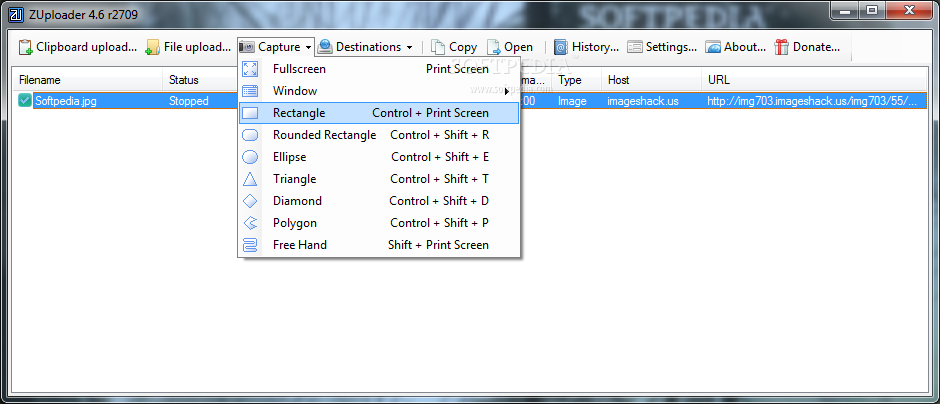Click the Clipboard upload toolbar icon

coord(25,47)
